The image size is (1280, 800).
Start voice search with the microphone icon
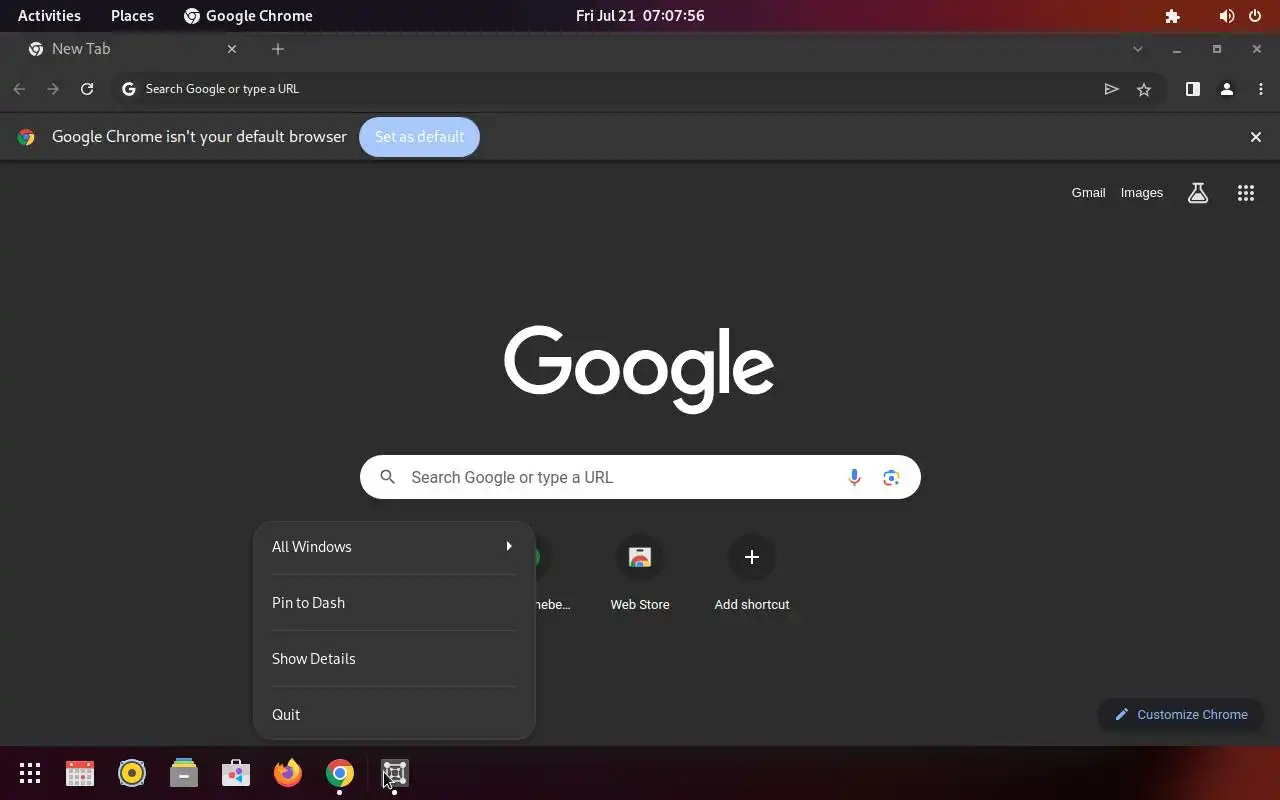(x=854, y=478)
